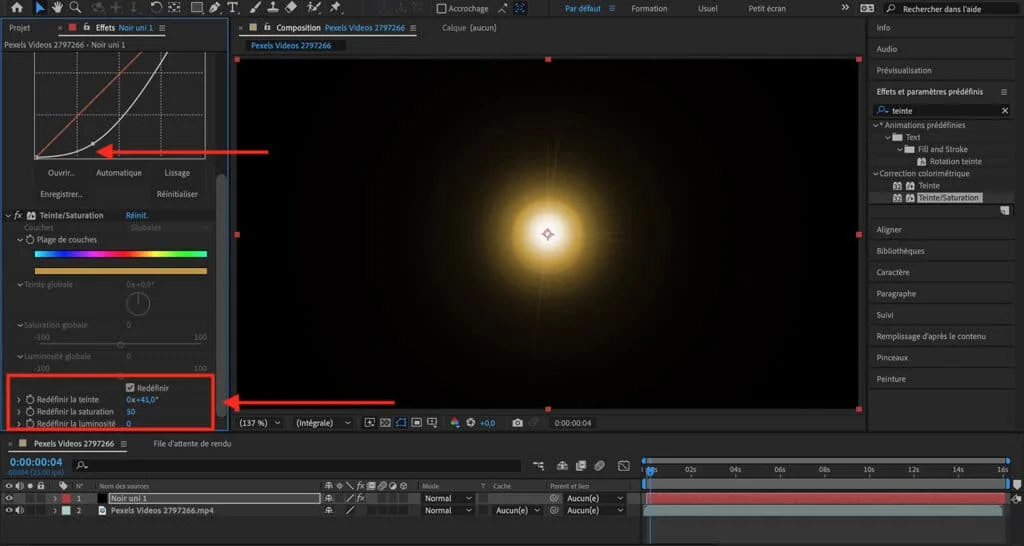
Task: Open the help search field
Action: (951, 8)
